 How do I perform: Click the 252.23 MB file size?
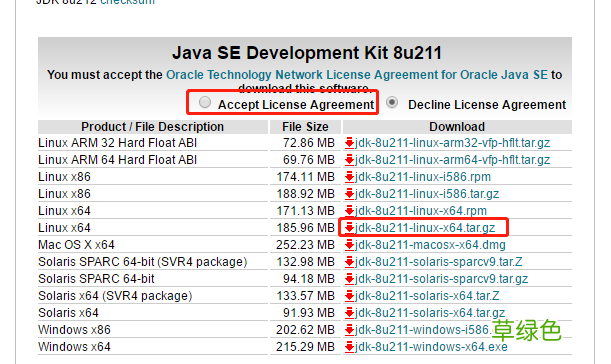pos(306,245)
